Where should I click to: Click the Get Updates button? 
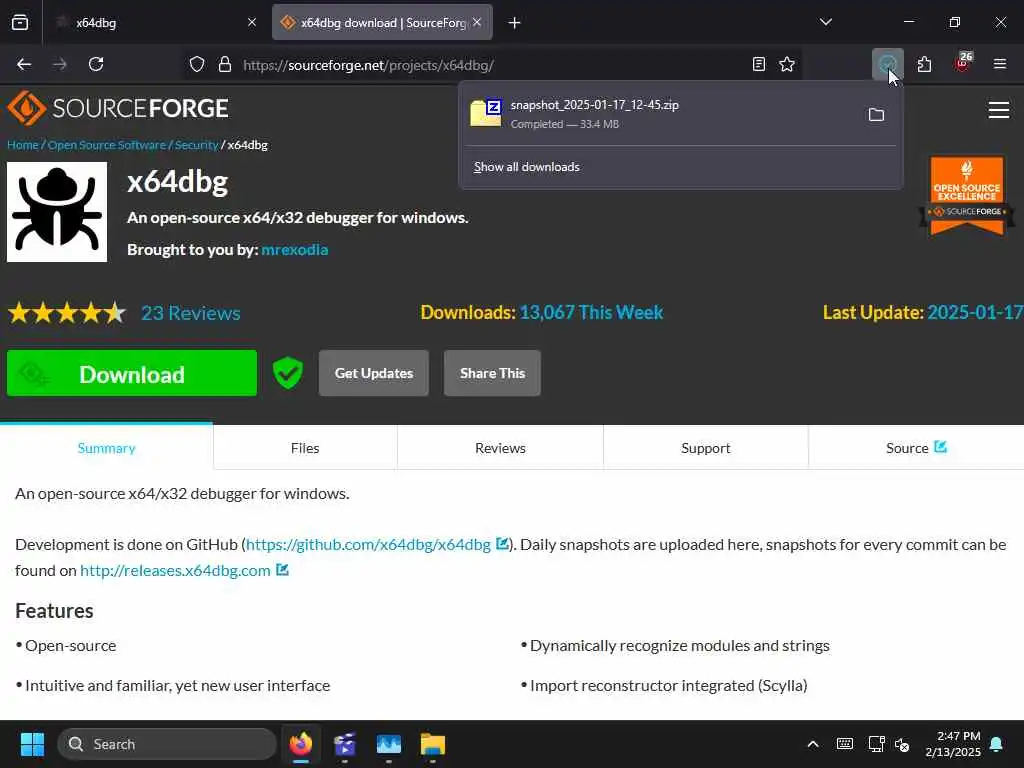374,373
